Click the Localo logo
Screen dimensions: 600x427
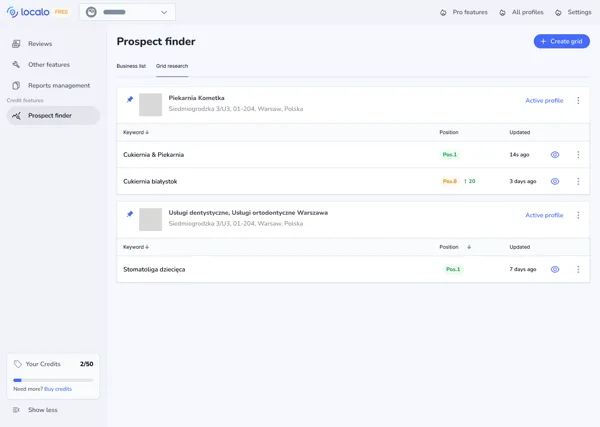(28, 12)
